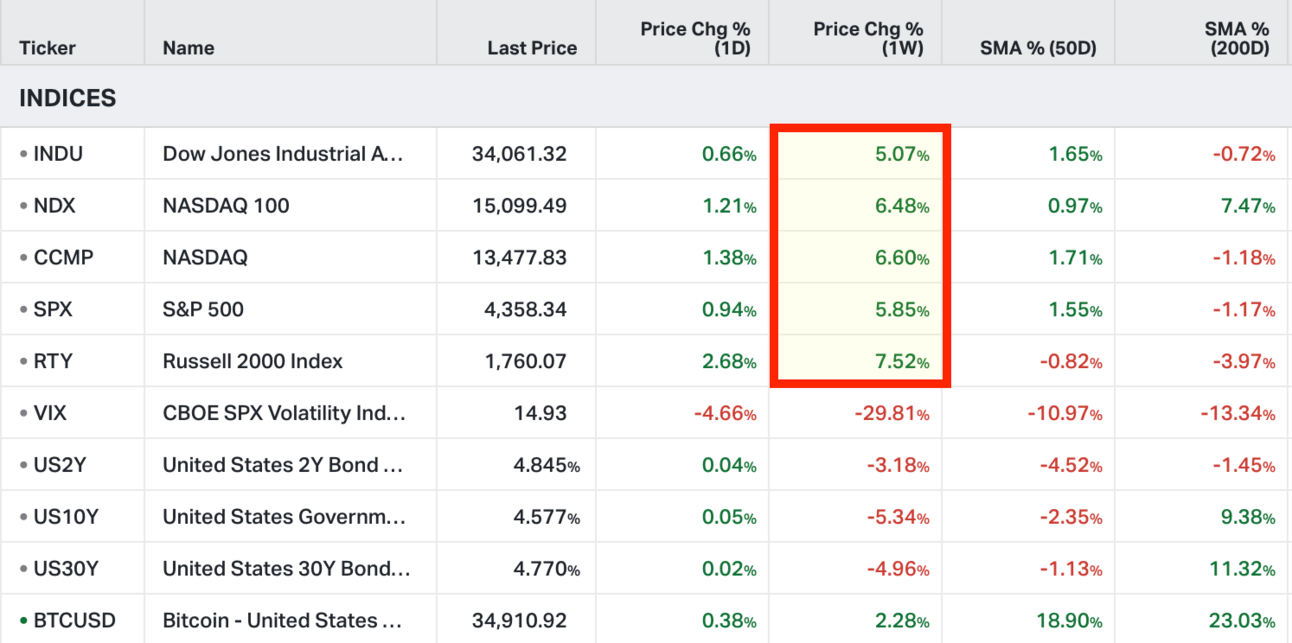The width and height of the screenshot is (1292, 643).
Task: Click the last price 15,099.49
Action: pyautogui.click(x=519, y=206)
